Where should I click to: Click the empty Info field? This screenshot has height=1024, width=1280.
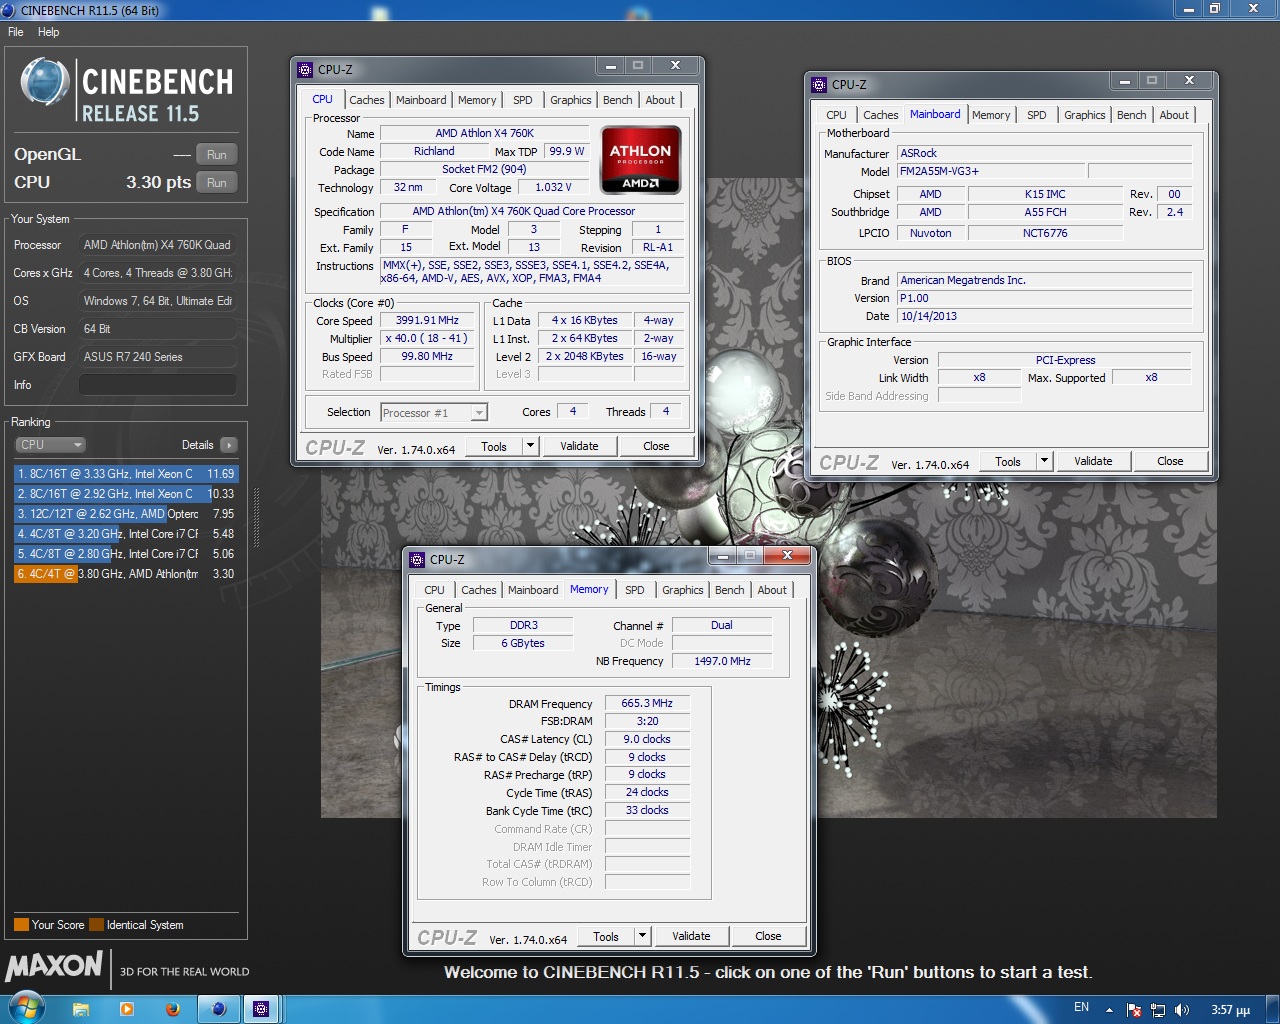tap(157, 385)
